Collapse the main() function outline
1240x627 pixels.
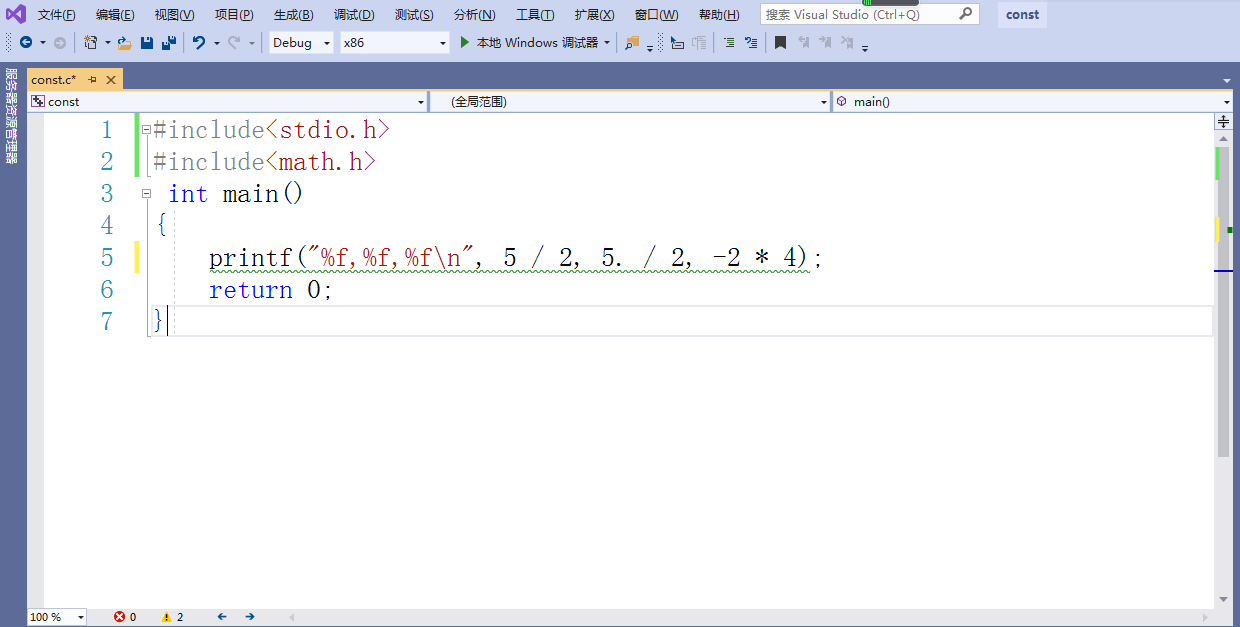pyautogui.click(x=147, y=193)
